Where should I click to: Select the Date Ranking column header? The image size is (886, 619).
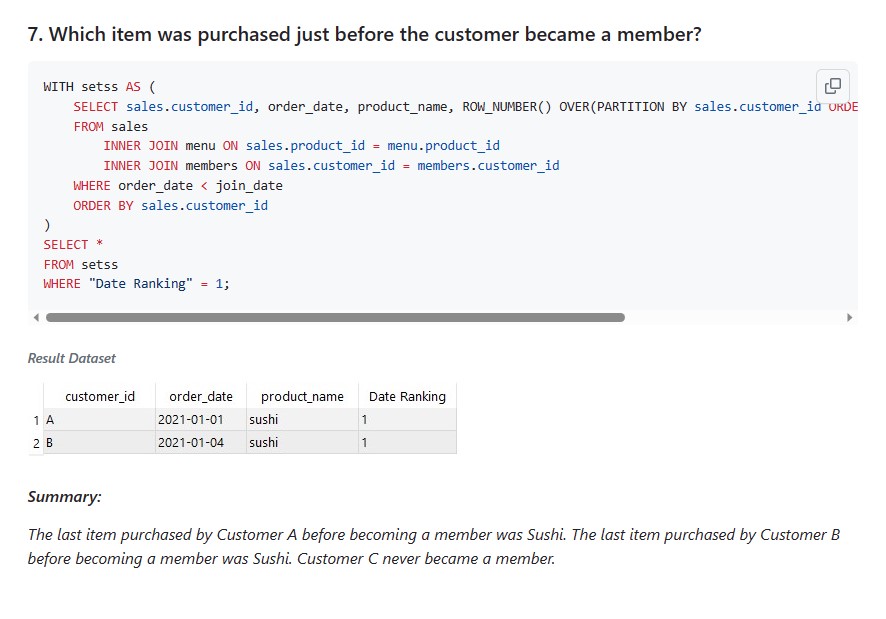click(x=407, y=396)
